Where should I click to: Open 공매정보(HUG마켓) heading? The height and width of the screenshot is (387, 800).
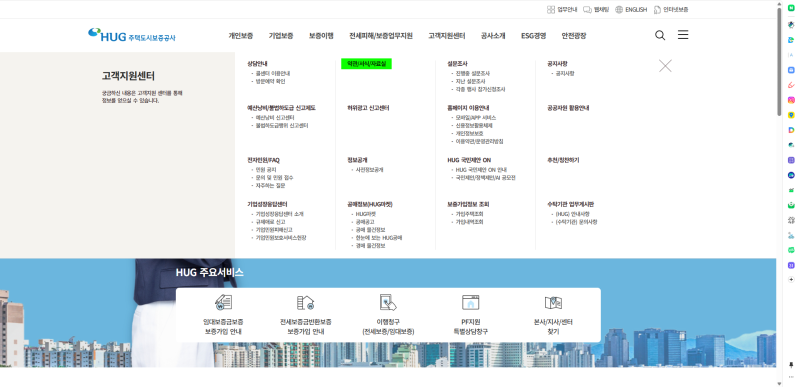pyautogui.click(x=370, y=204)
